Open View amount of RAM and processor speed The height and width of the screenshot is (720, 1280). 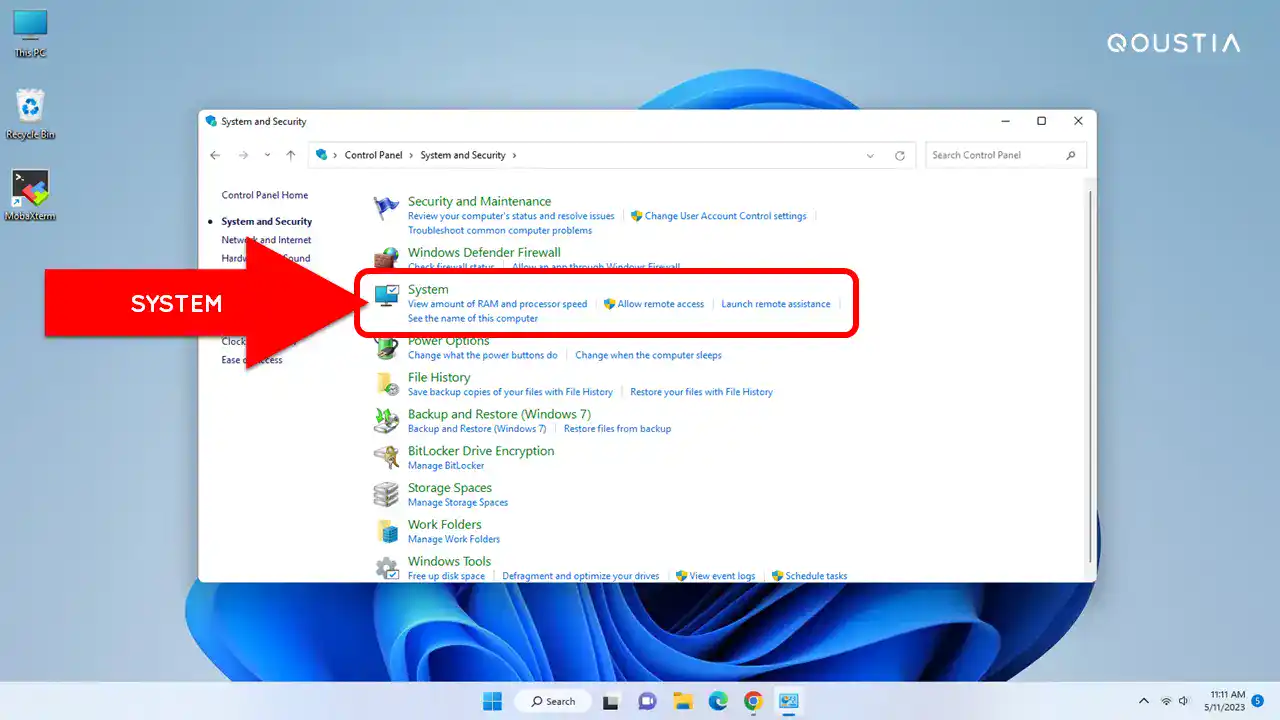point(497,304)
